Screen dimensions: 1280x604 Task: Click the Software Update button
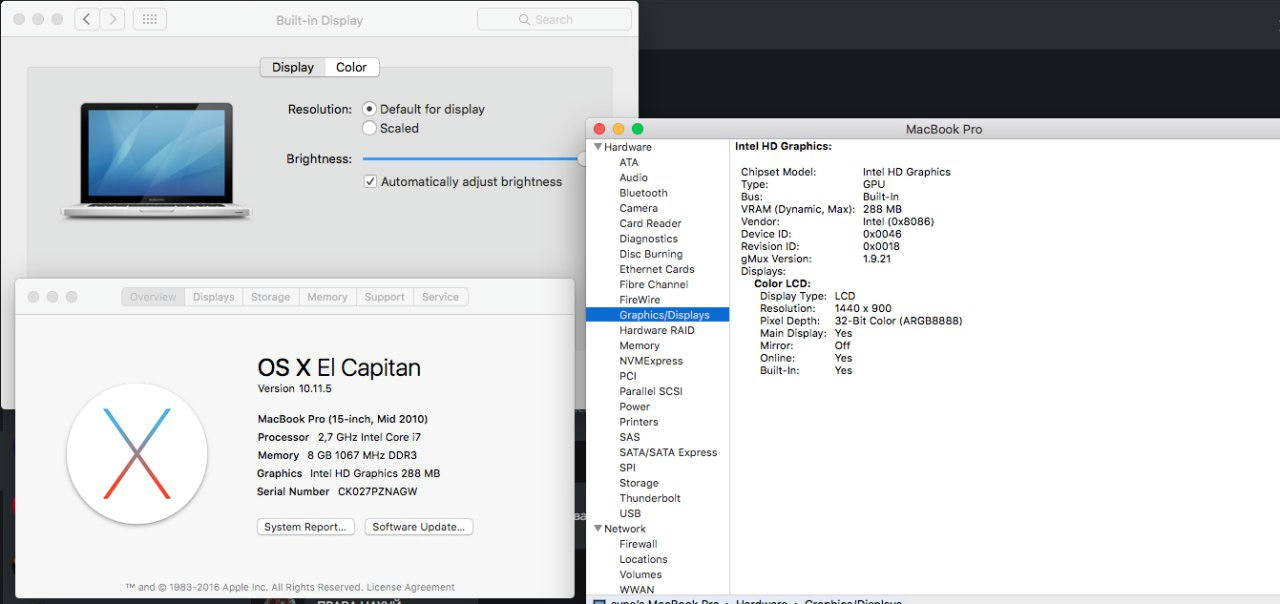coord(418,527)
